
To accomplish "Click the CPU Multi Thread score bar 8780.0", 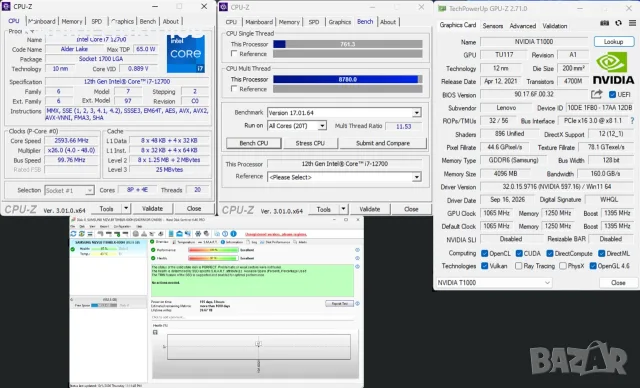I will coord(348,79).
